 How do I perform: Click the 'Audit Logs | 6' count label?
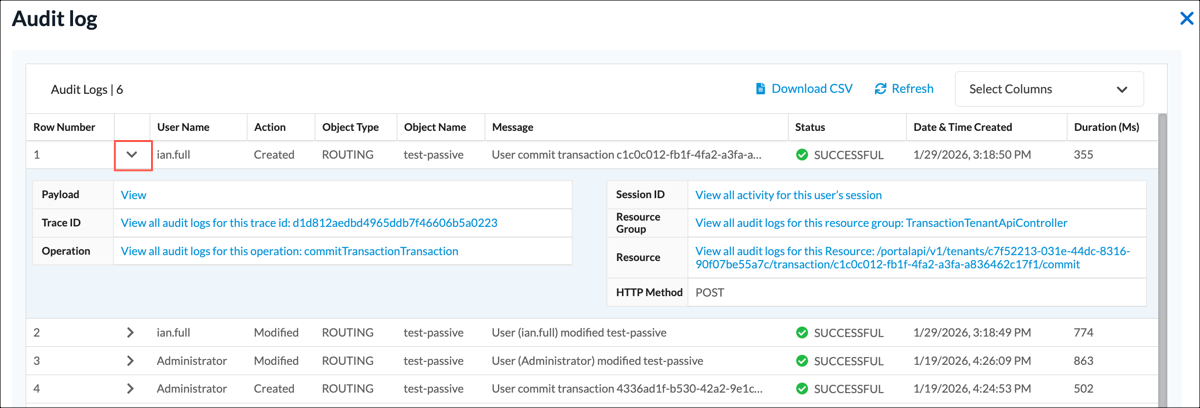[87, 89]
